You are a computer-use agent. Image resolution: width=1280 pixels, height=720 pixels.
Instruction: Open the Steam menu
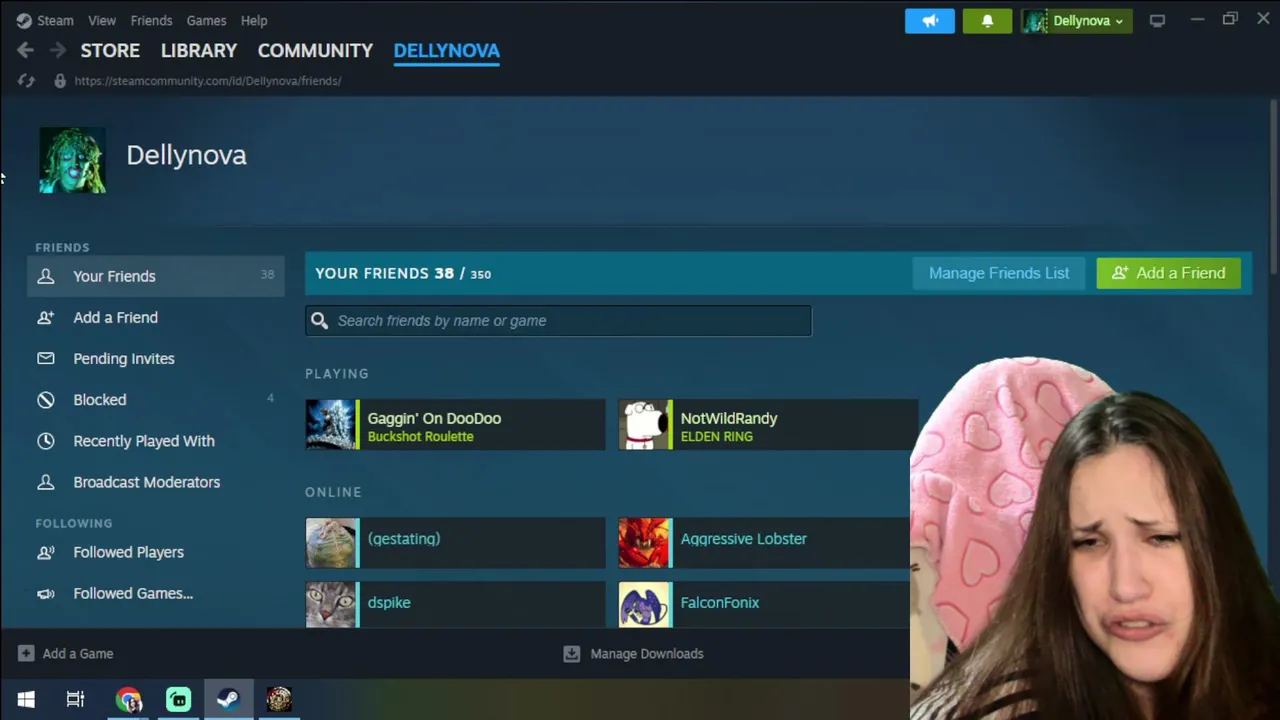(x=45, y=20)
